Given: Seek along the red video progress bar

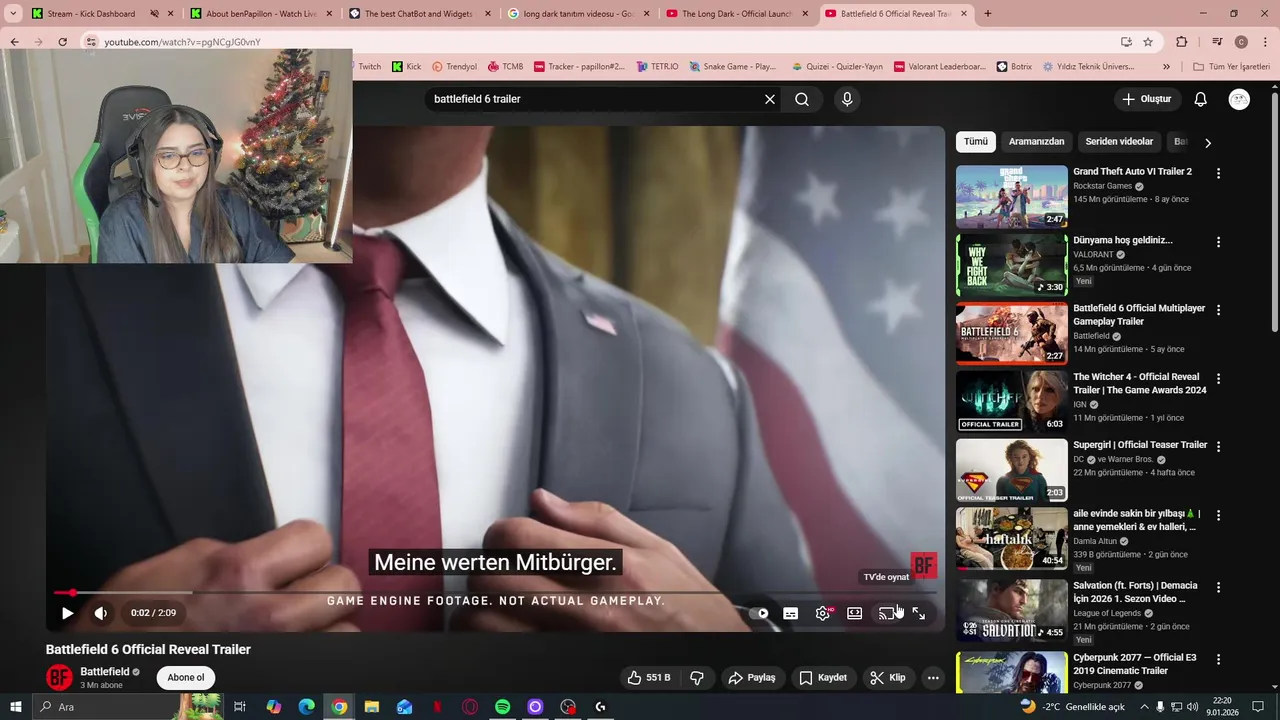Looking at the screenshot, I should pos(495,593).
